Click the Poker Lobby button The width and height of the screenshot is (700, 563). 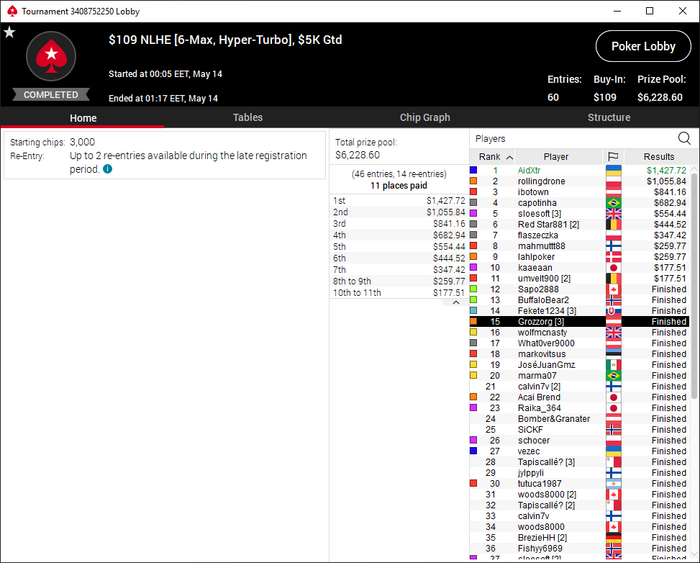(643, 46)
